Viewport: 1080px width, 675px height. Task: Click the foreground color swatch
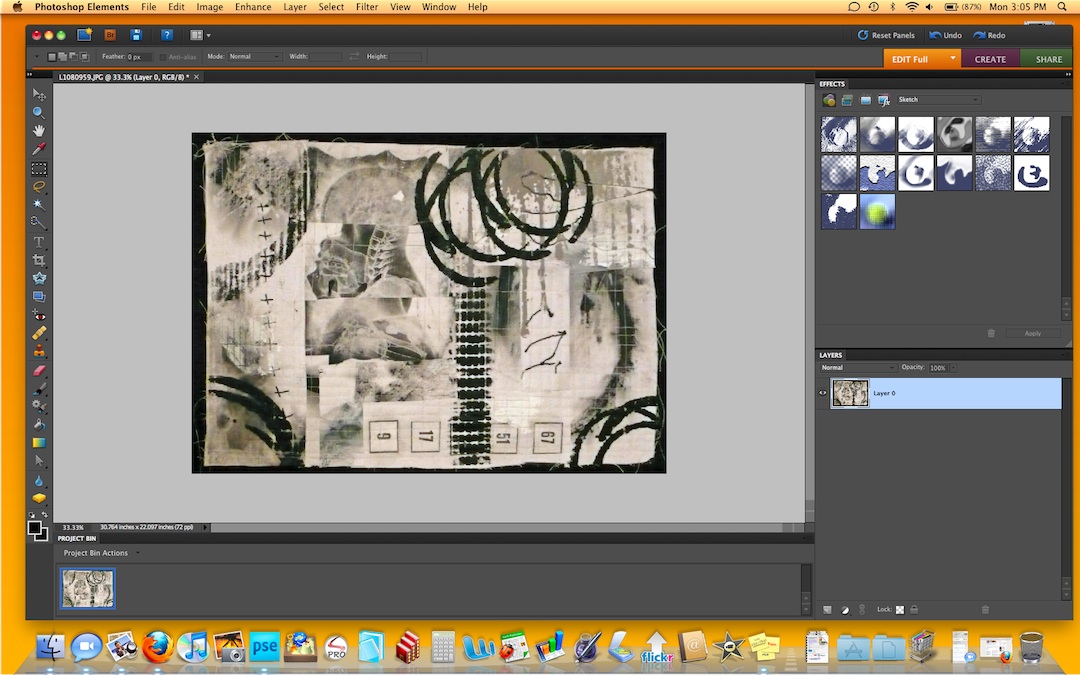point(34,528)
